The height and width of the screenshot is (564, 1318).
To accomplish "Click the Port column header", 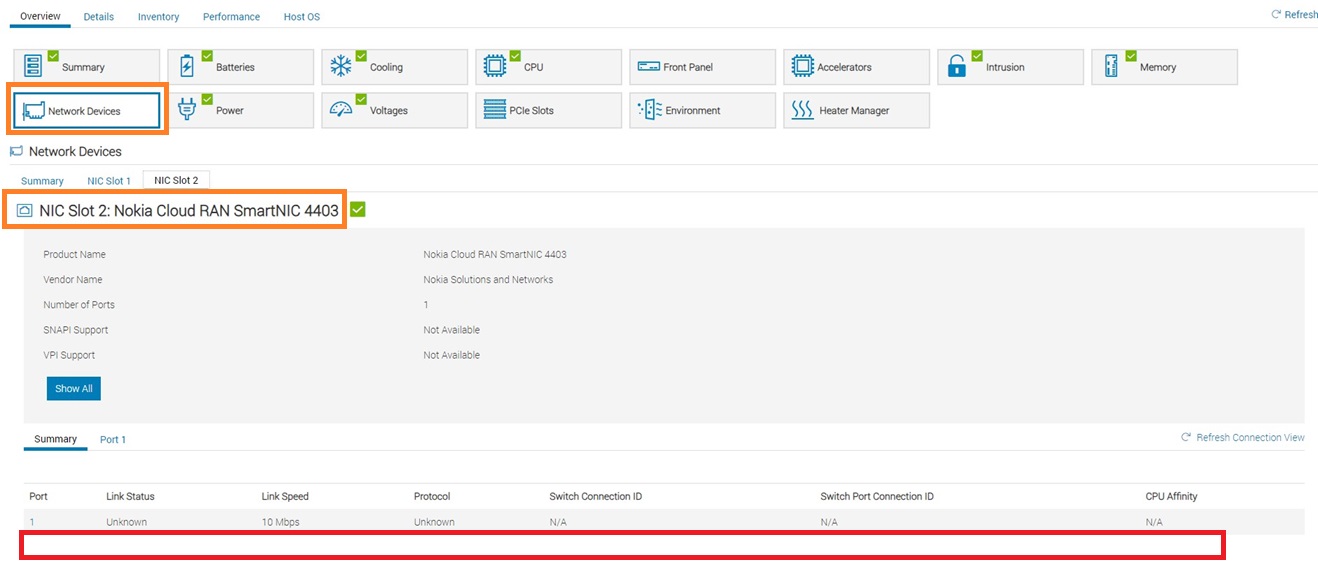I will [x=38, y=496].
